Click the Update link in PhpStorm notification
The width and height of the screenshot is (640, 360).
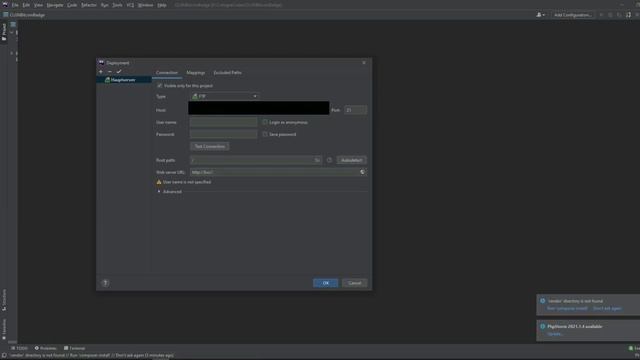(555, 334)
